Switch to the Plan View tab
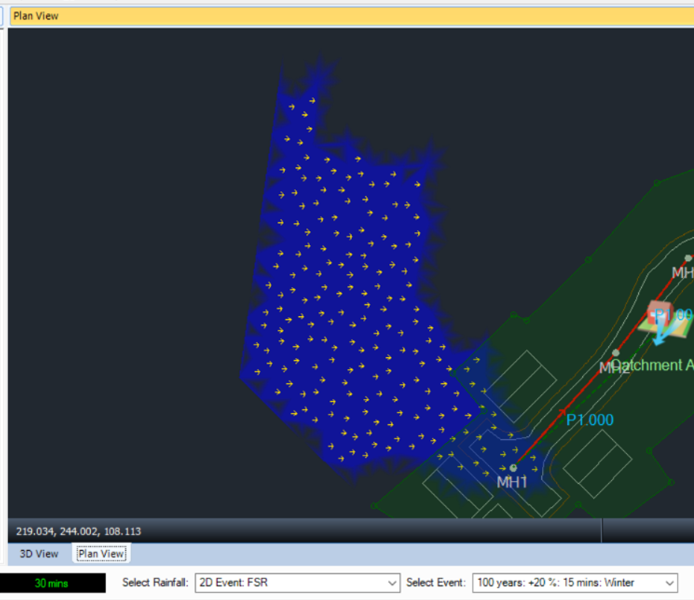 tap(101, 553)
